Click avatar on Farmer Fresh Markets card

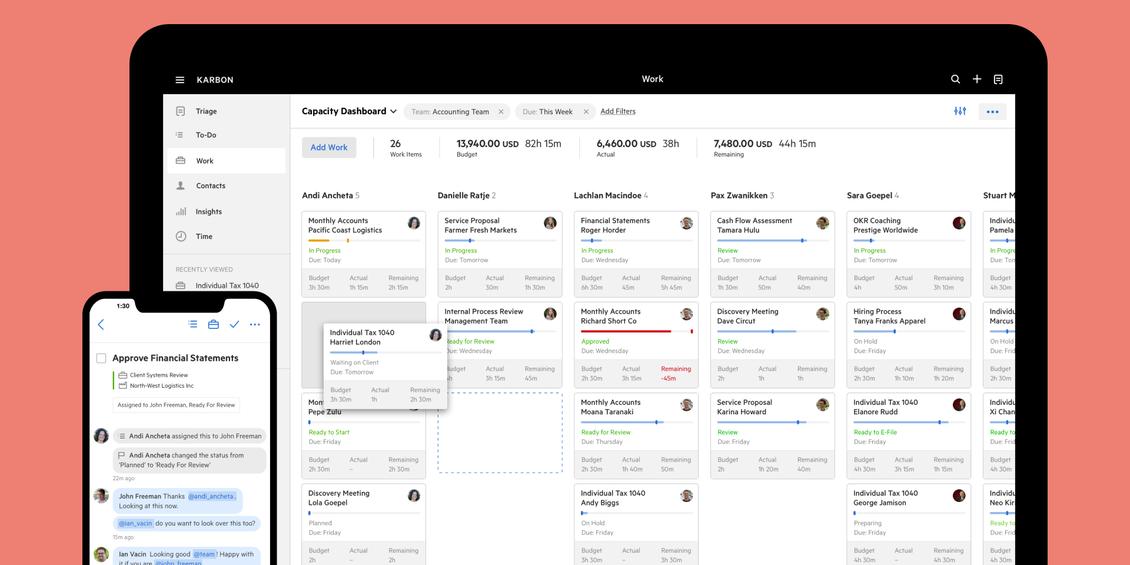550,223
